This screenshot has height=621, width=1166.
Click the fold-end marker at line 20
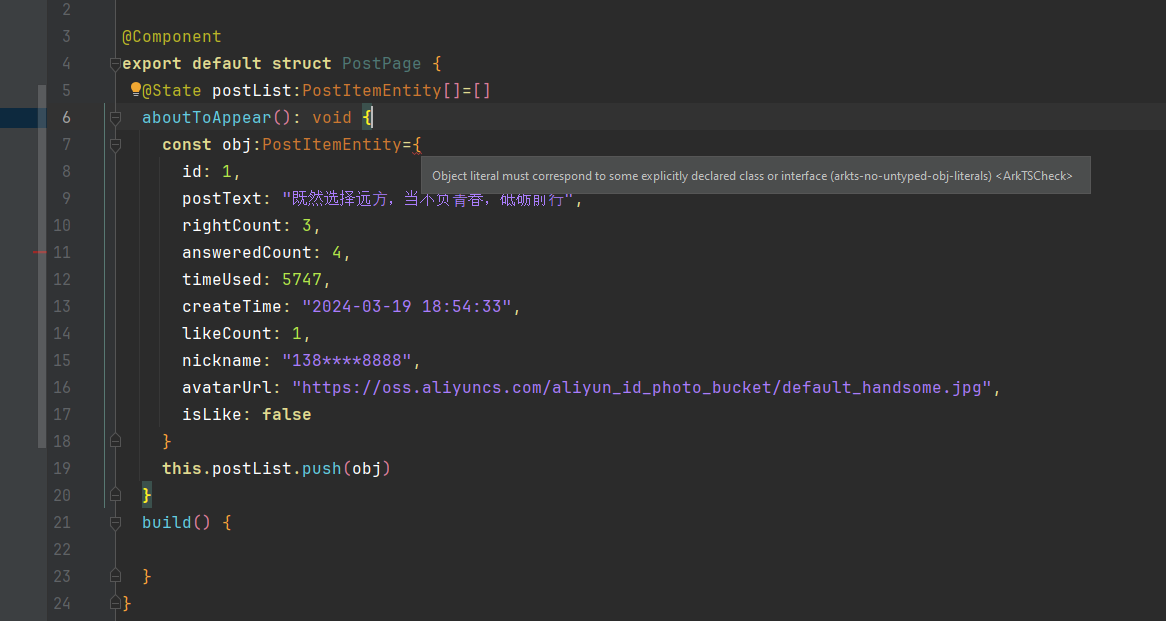tap(114, 495)
